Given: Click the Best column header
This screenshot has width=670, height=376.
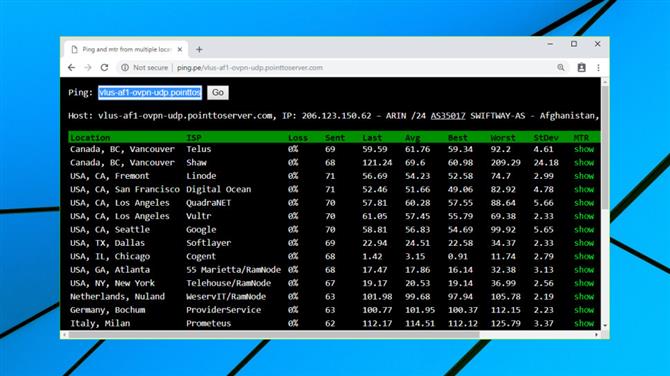Looking at the screenshot, I should coord(458,138).
